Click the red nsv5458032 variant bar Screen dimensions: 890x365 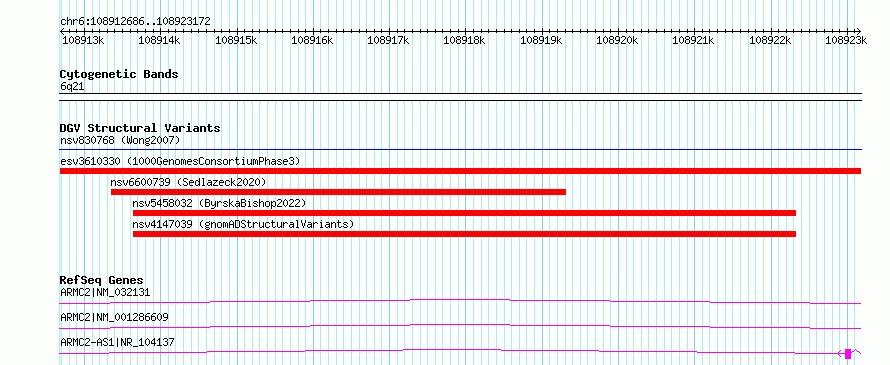pyautogui.click(x=464, y=213)
